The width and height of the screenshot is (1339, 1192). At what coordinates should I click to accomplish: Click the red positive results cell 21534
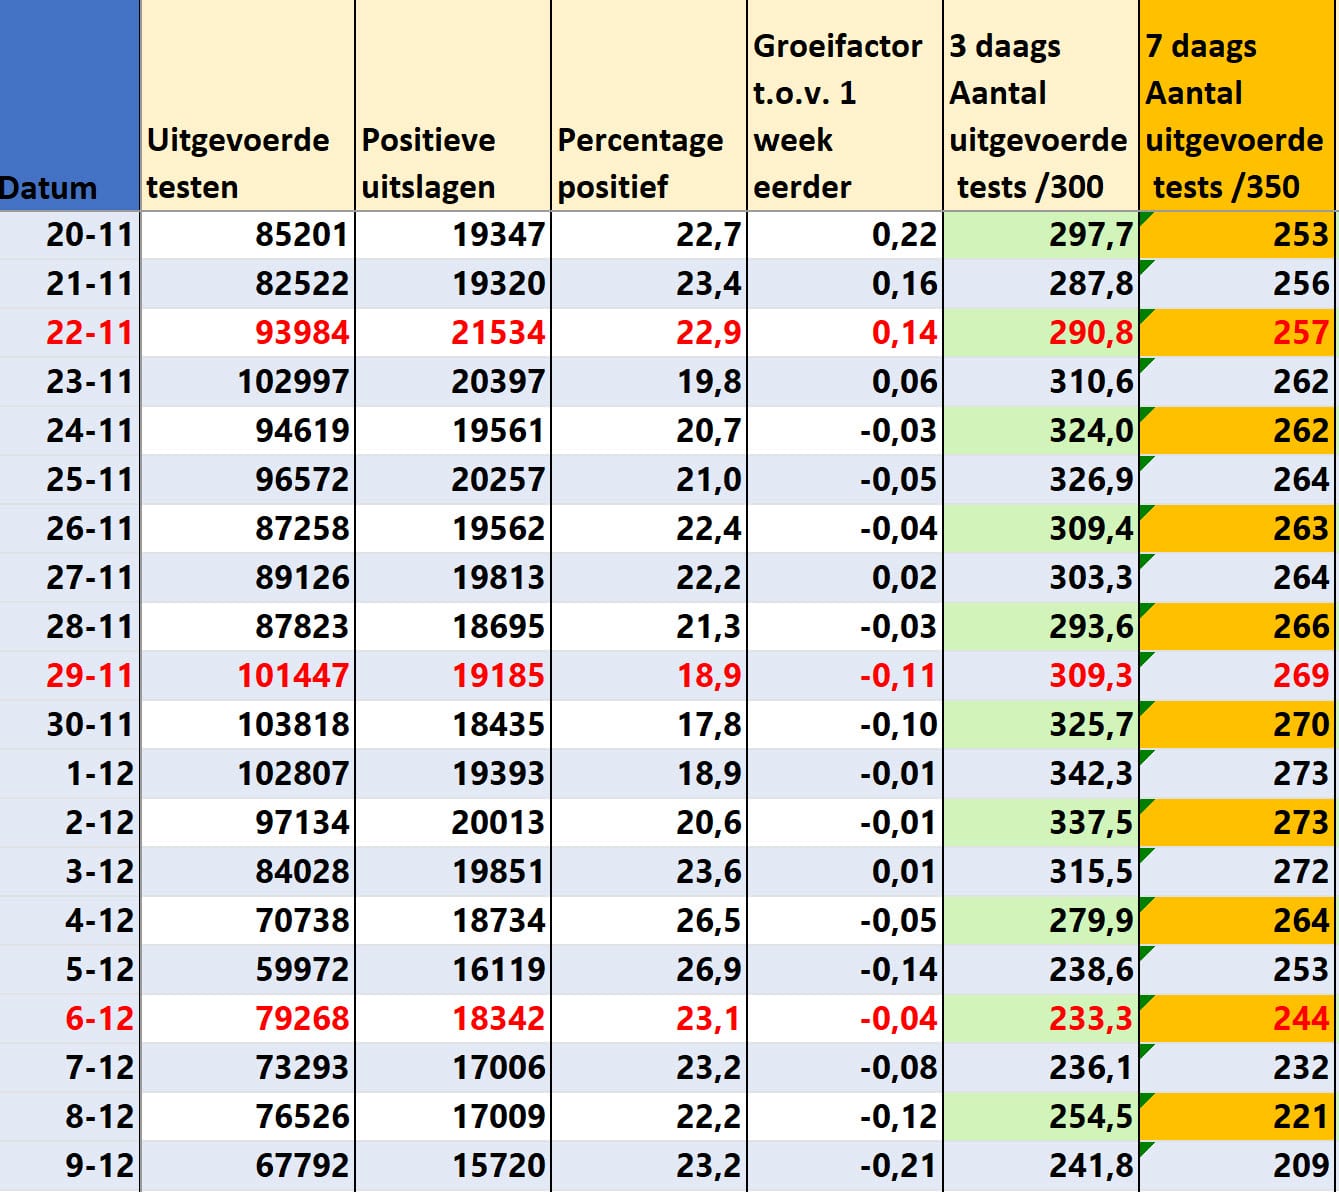click(x=453, y=333)
